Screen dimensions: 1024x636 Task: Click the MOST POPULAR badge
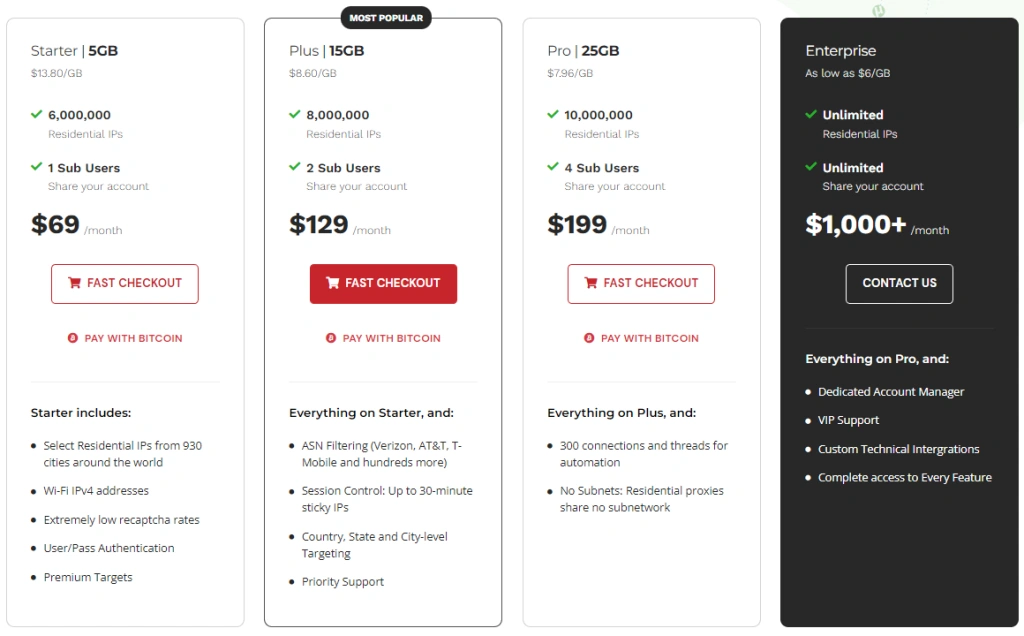(x=385, y=17)
